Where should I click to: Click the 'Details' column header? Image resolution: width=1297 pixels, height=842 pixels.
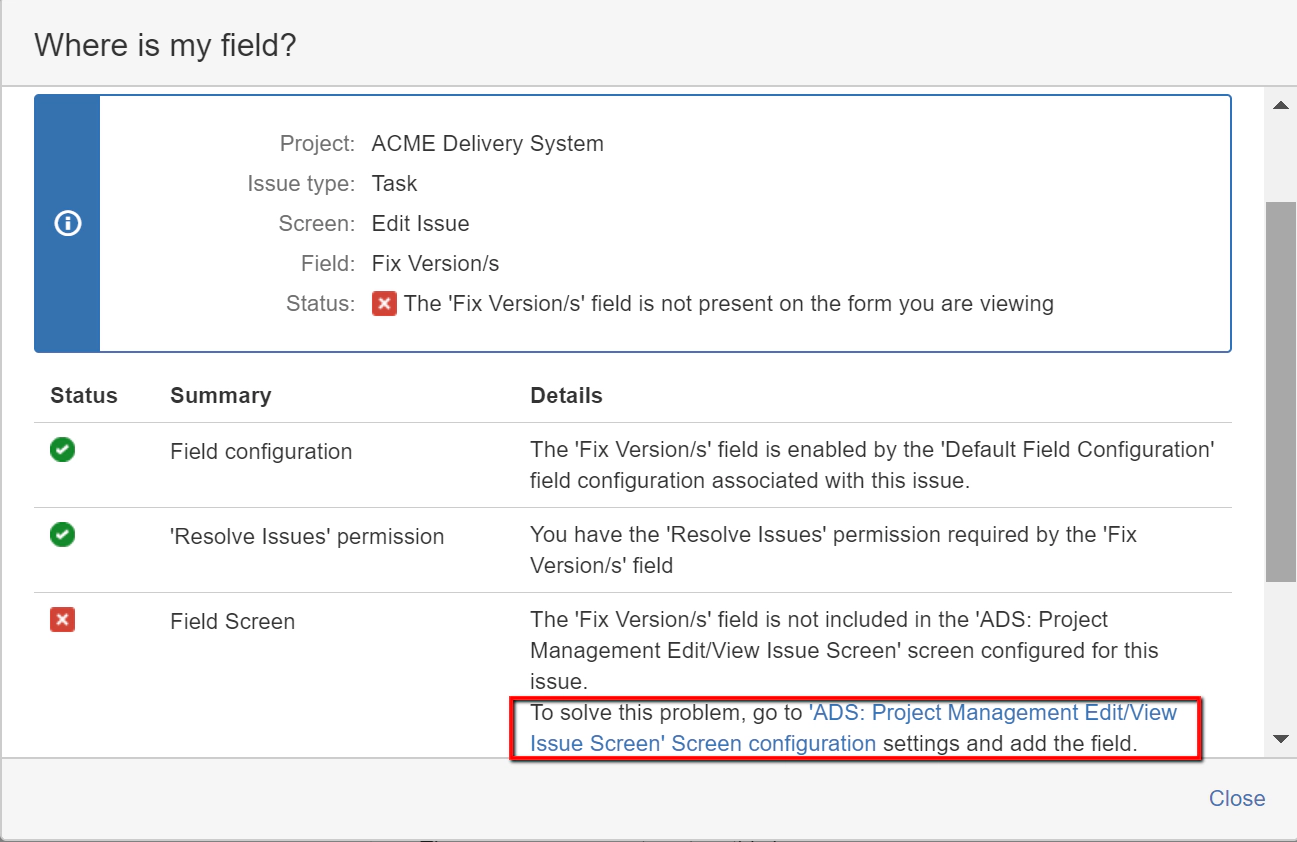pos(566,396)
